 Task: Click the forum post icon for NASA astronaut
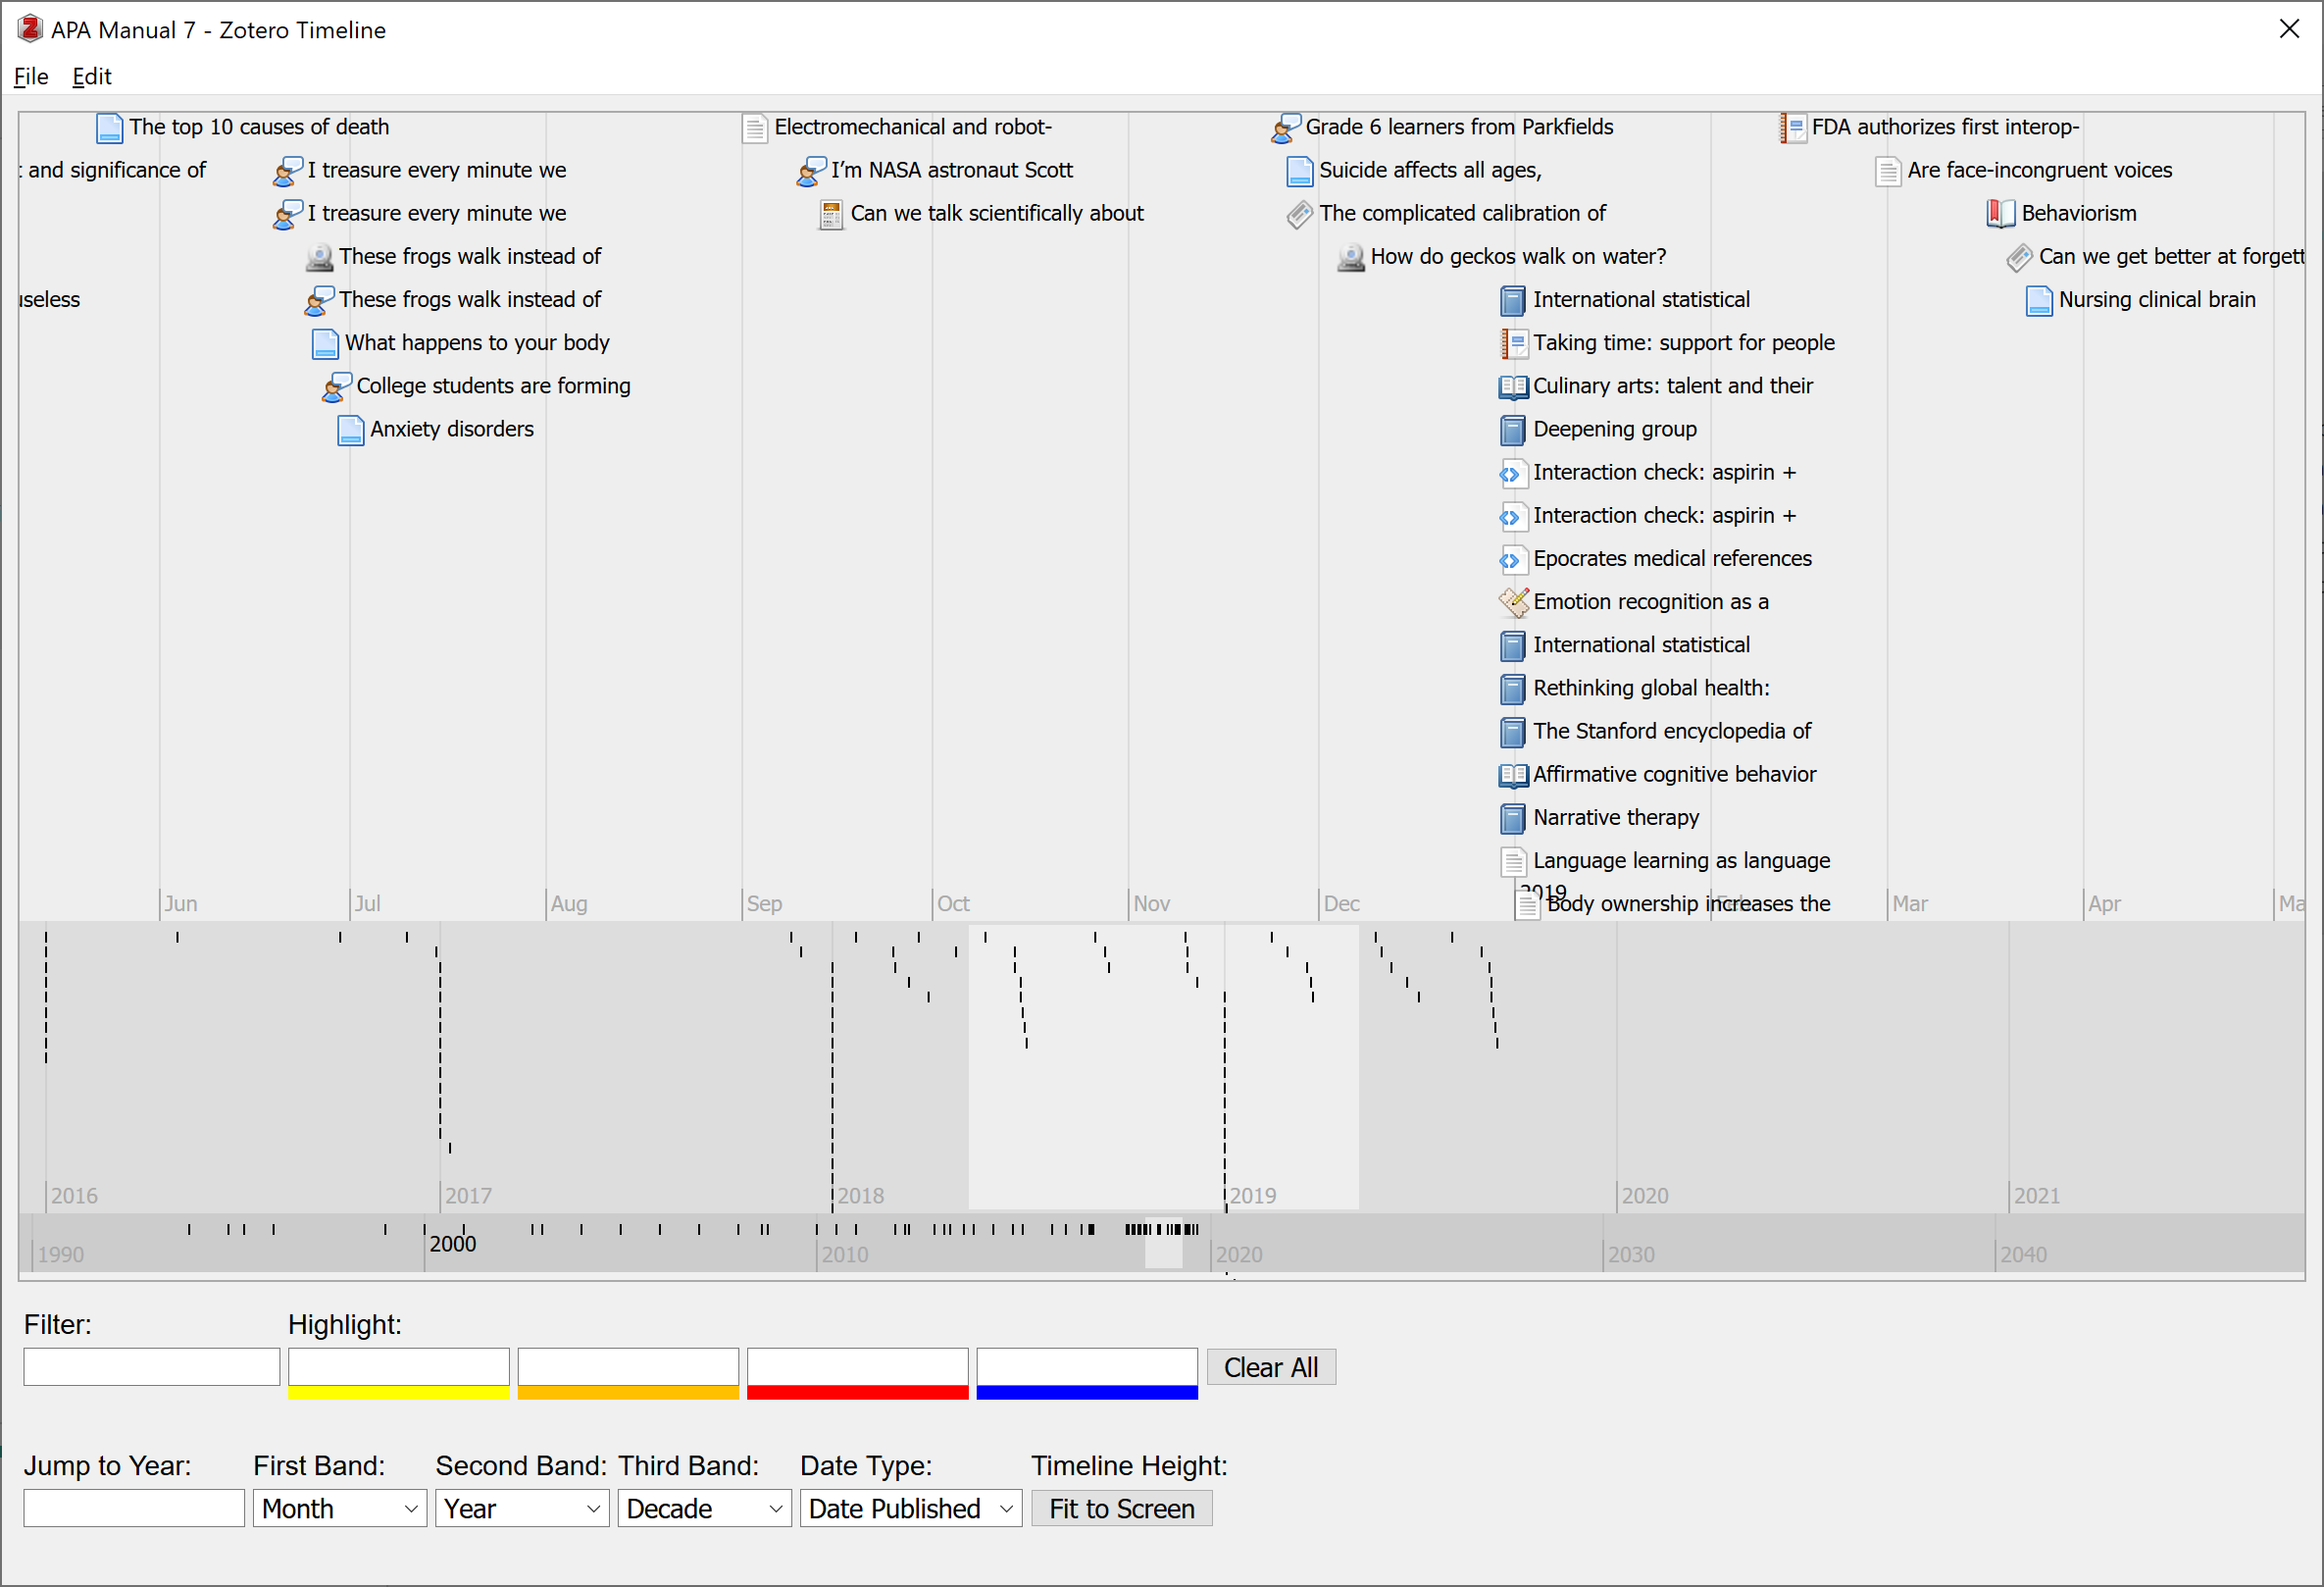[x=811, y=171]
